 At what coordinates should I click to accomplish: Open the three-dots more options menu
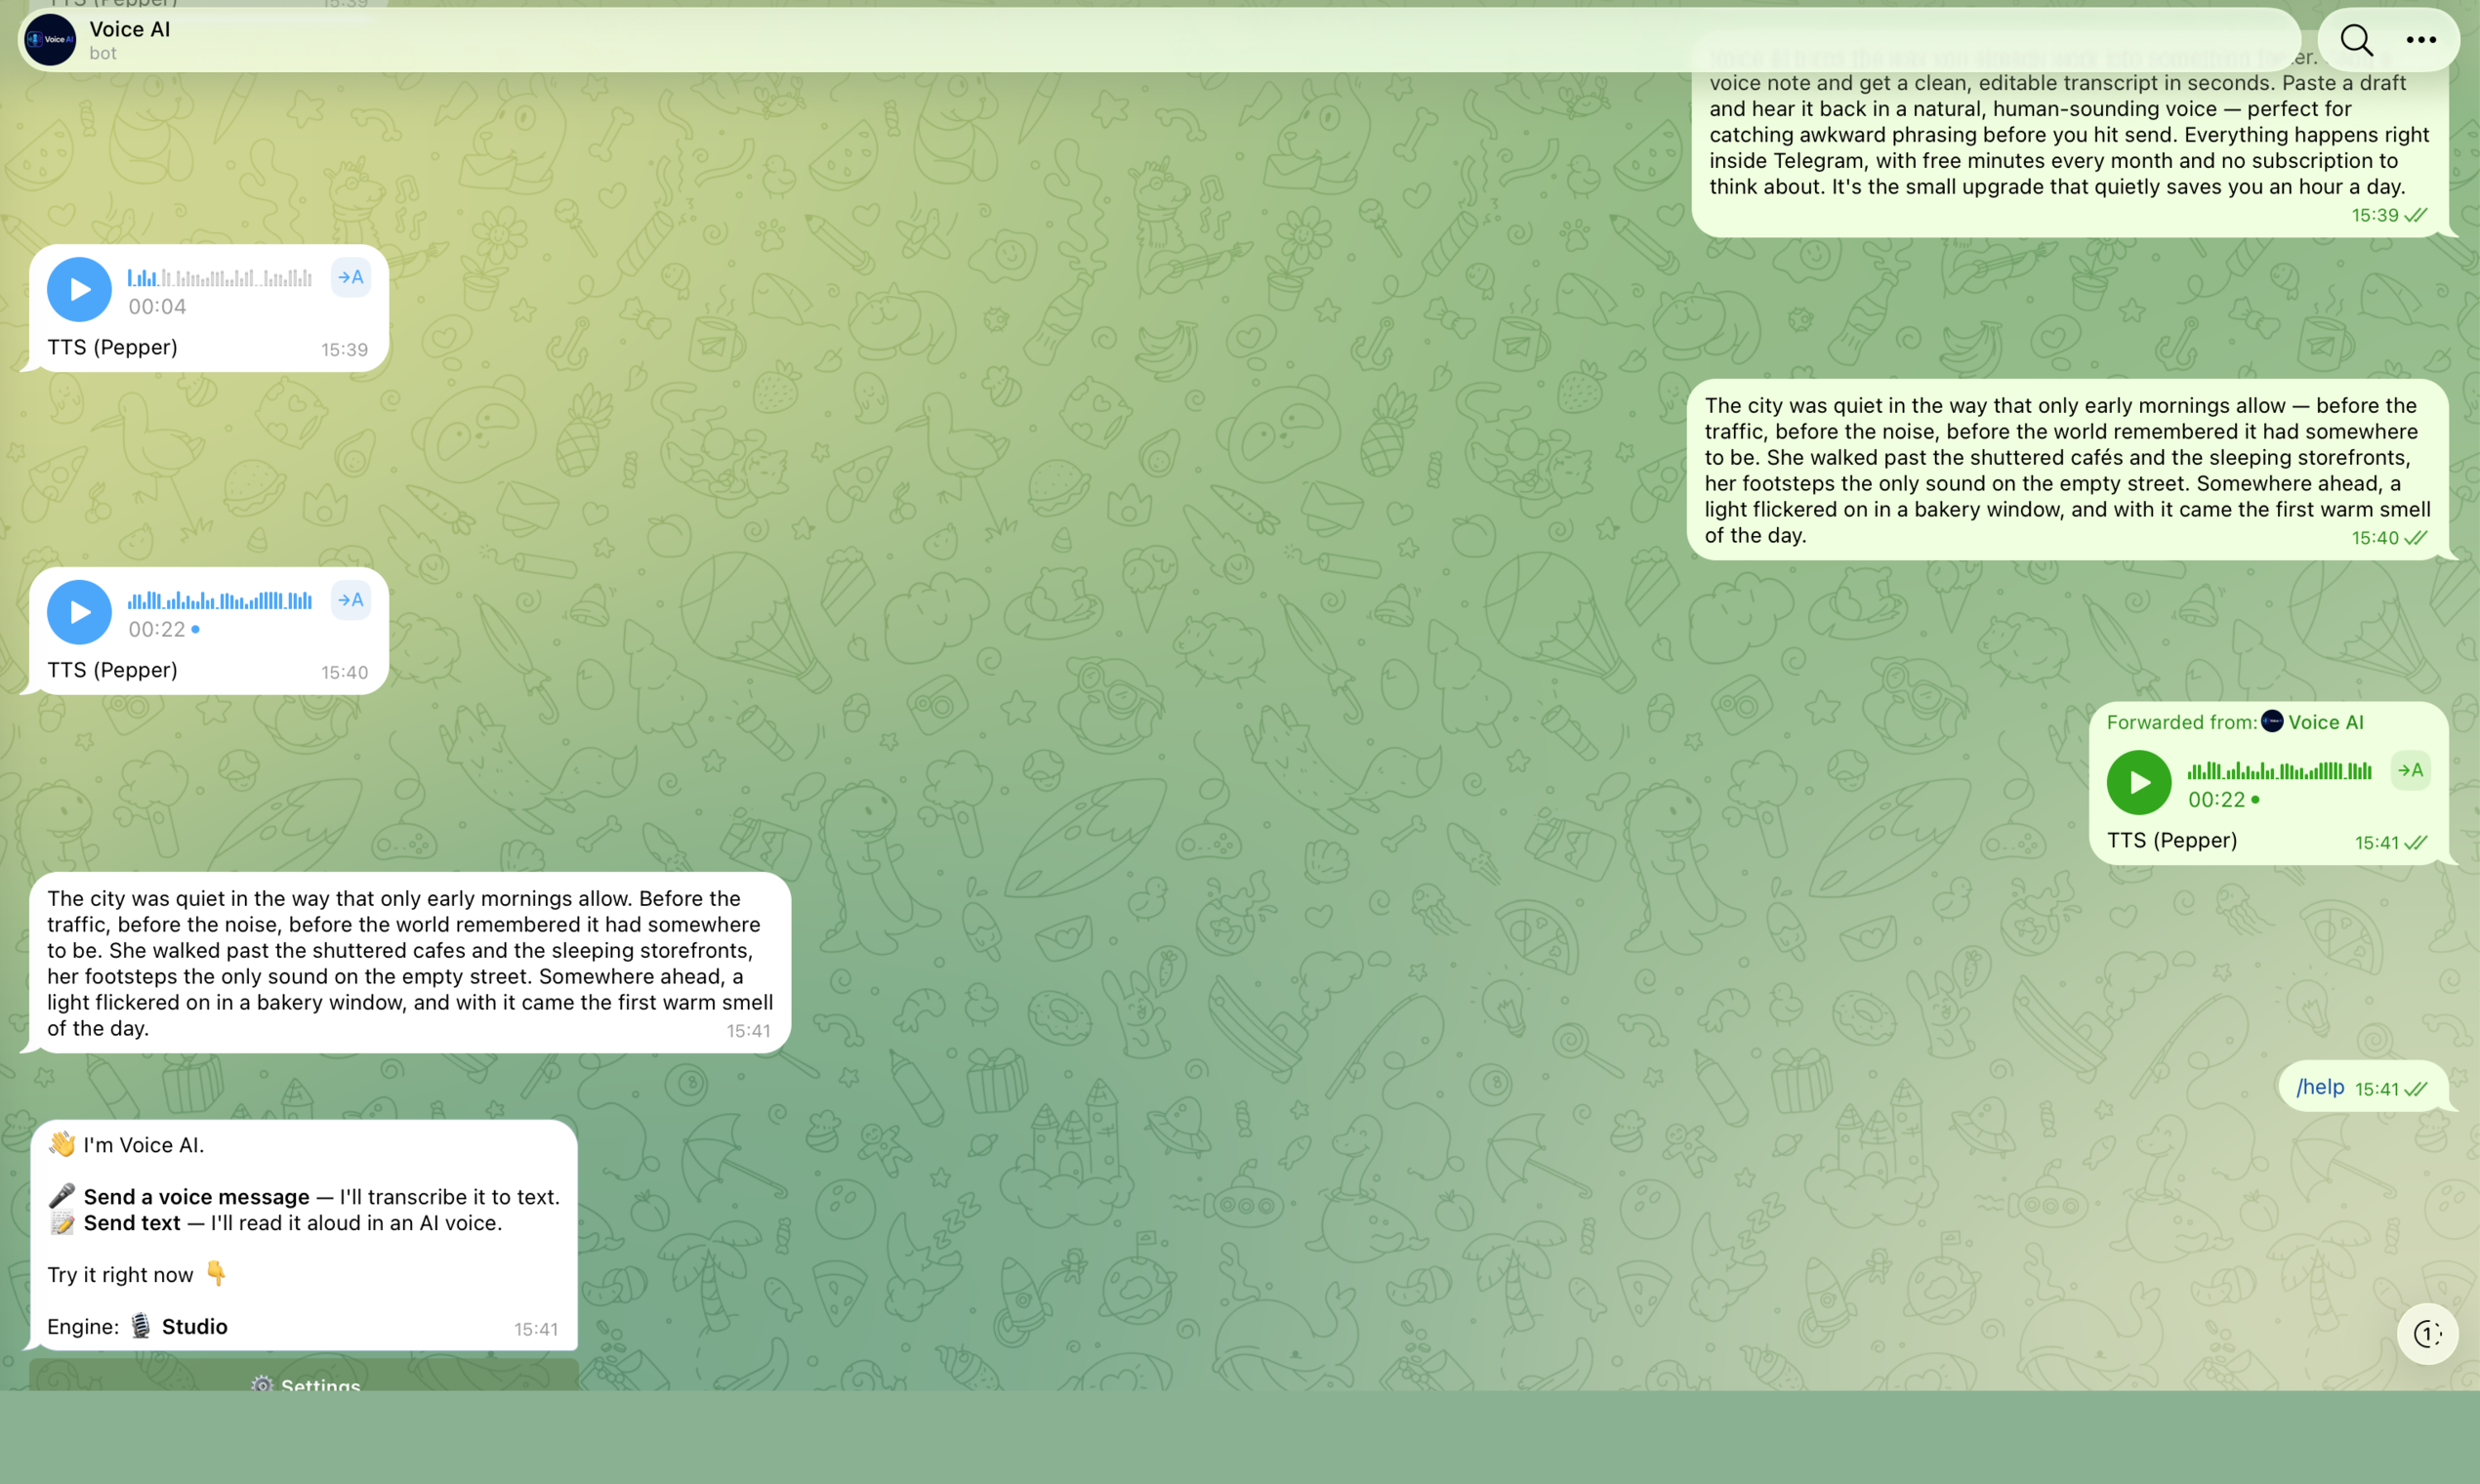(x=2421, y=40)
